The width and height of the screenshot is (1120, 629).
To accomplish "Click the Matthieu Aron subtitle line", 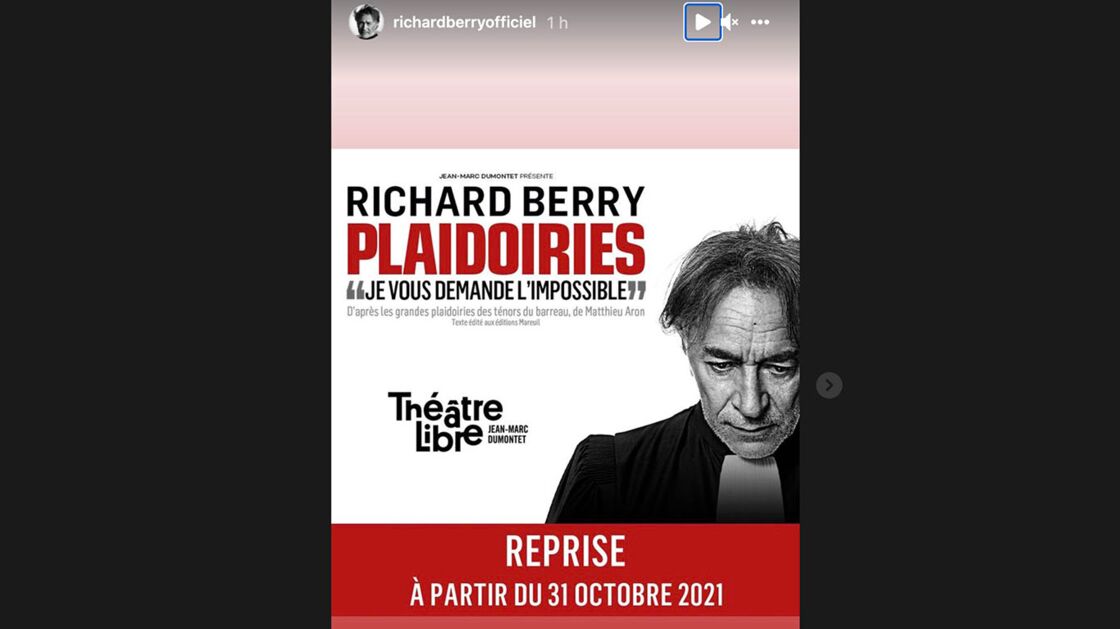I will click(496, 312).
